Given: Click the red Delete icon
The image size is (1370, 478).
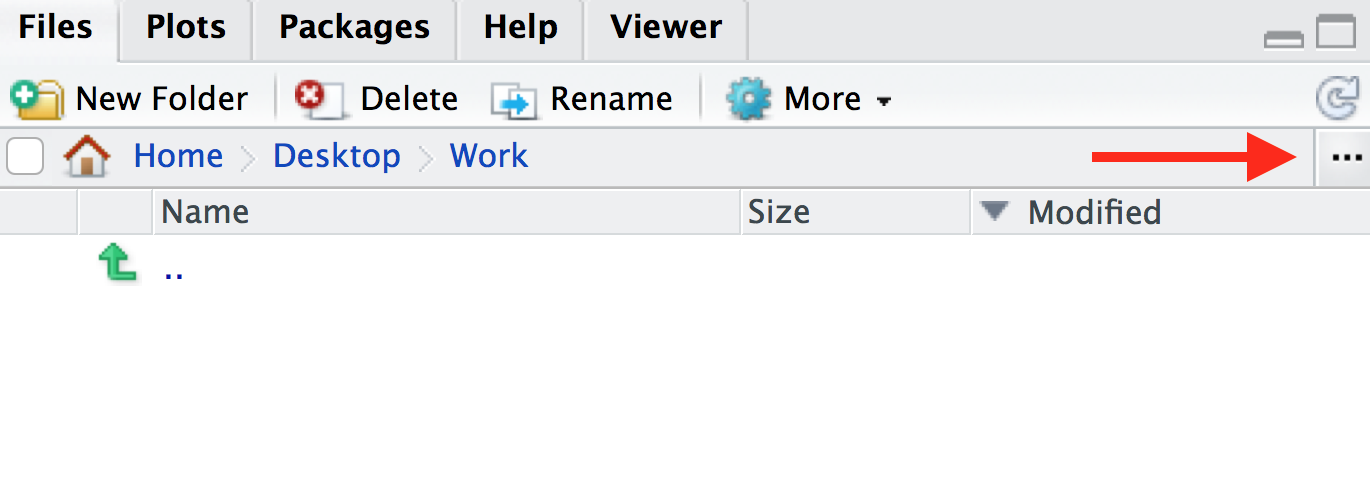Looking at the screenshot, I should 318,99.
